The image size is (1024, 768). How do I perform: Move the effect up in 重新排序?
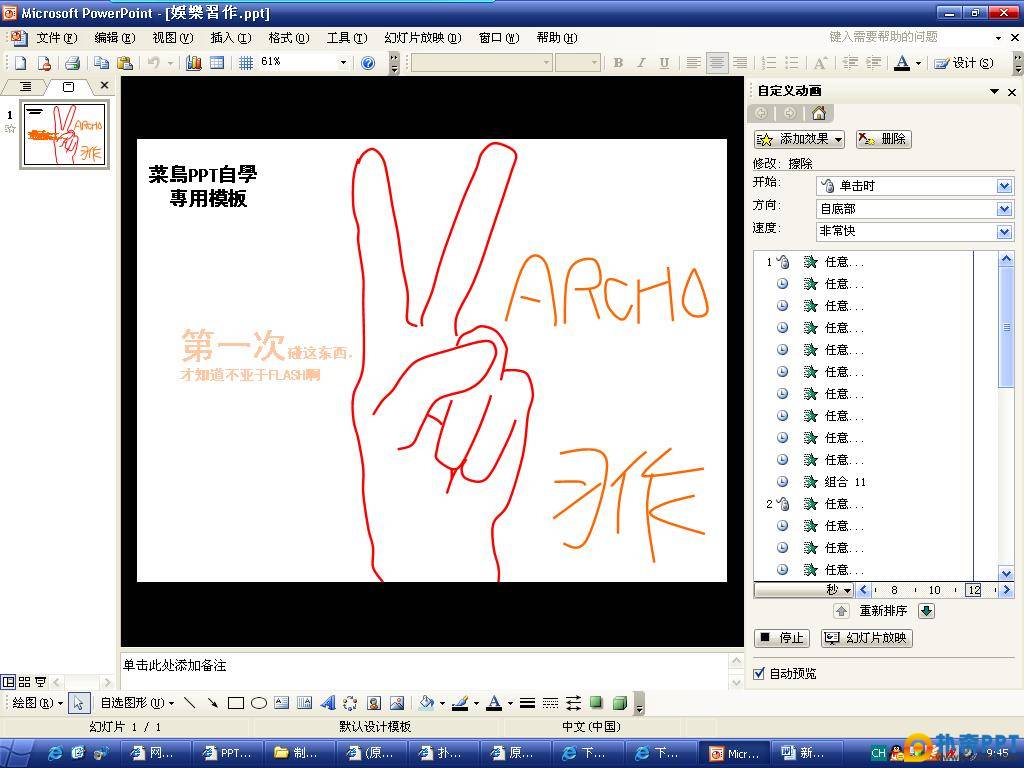click(841, 611)
